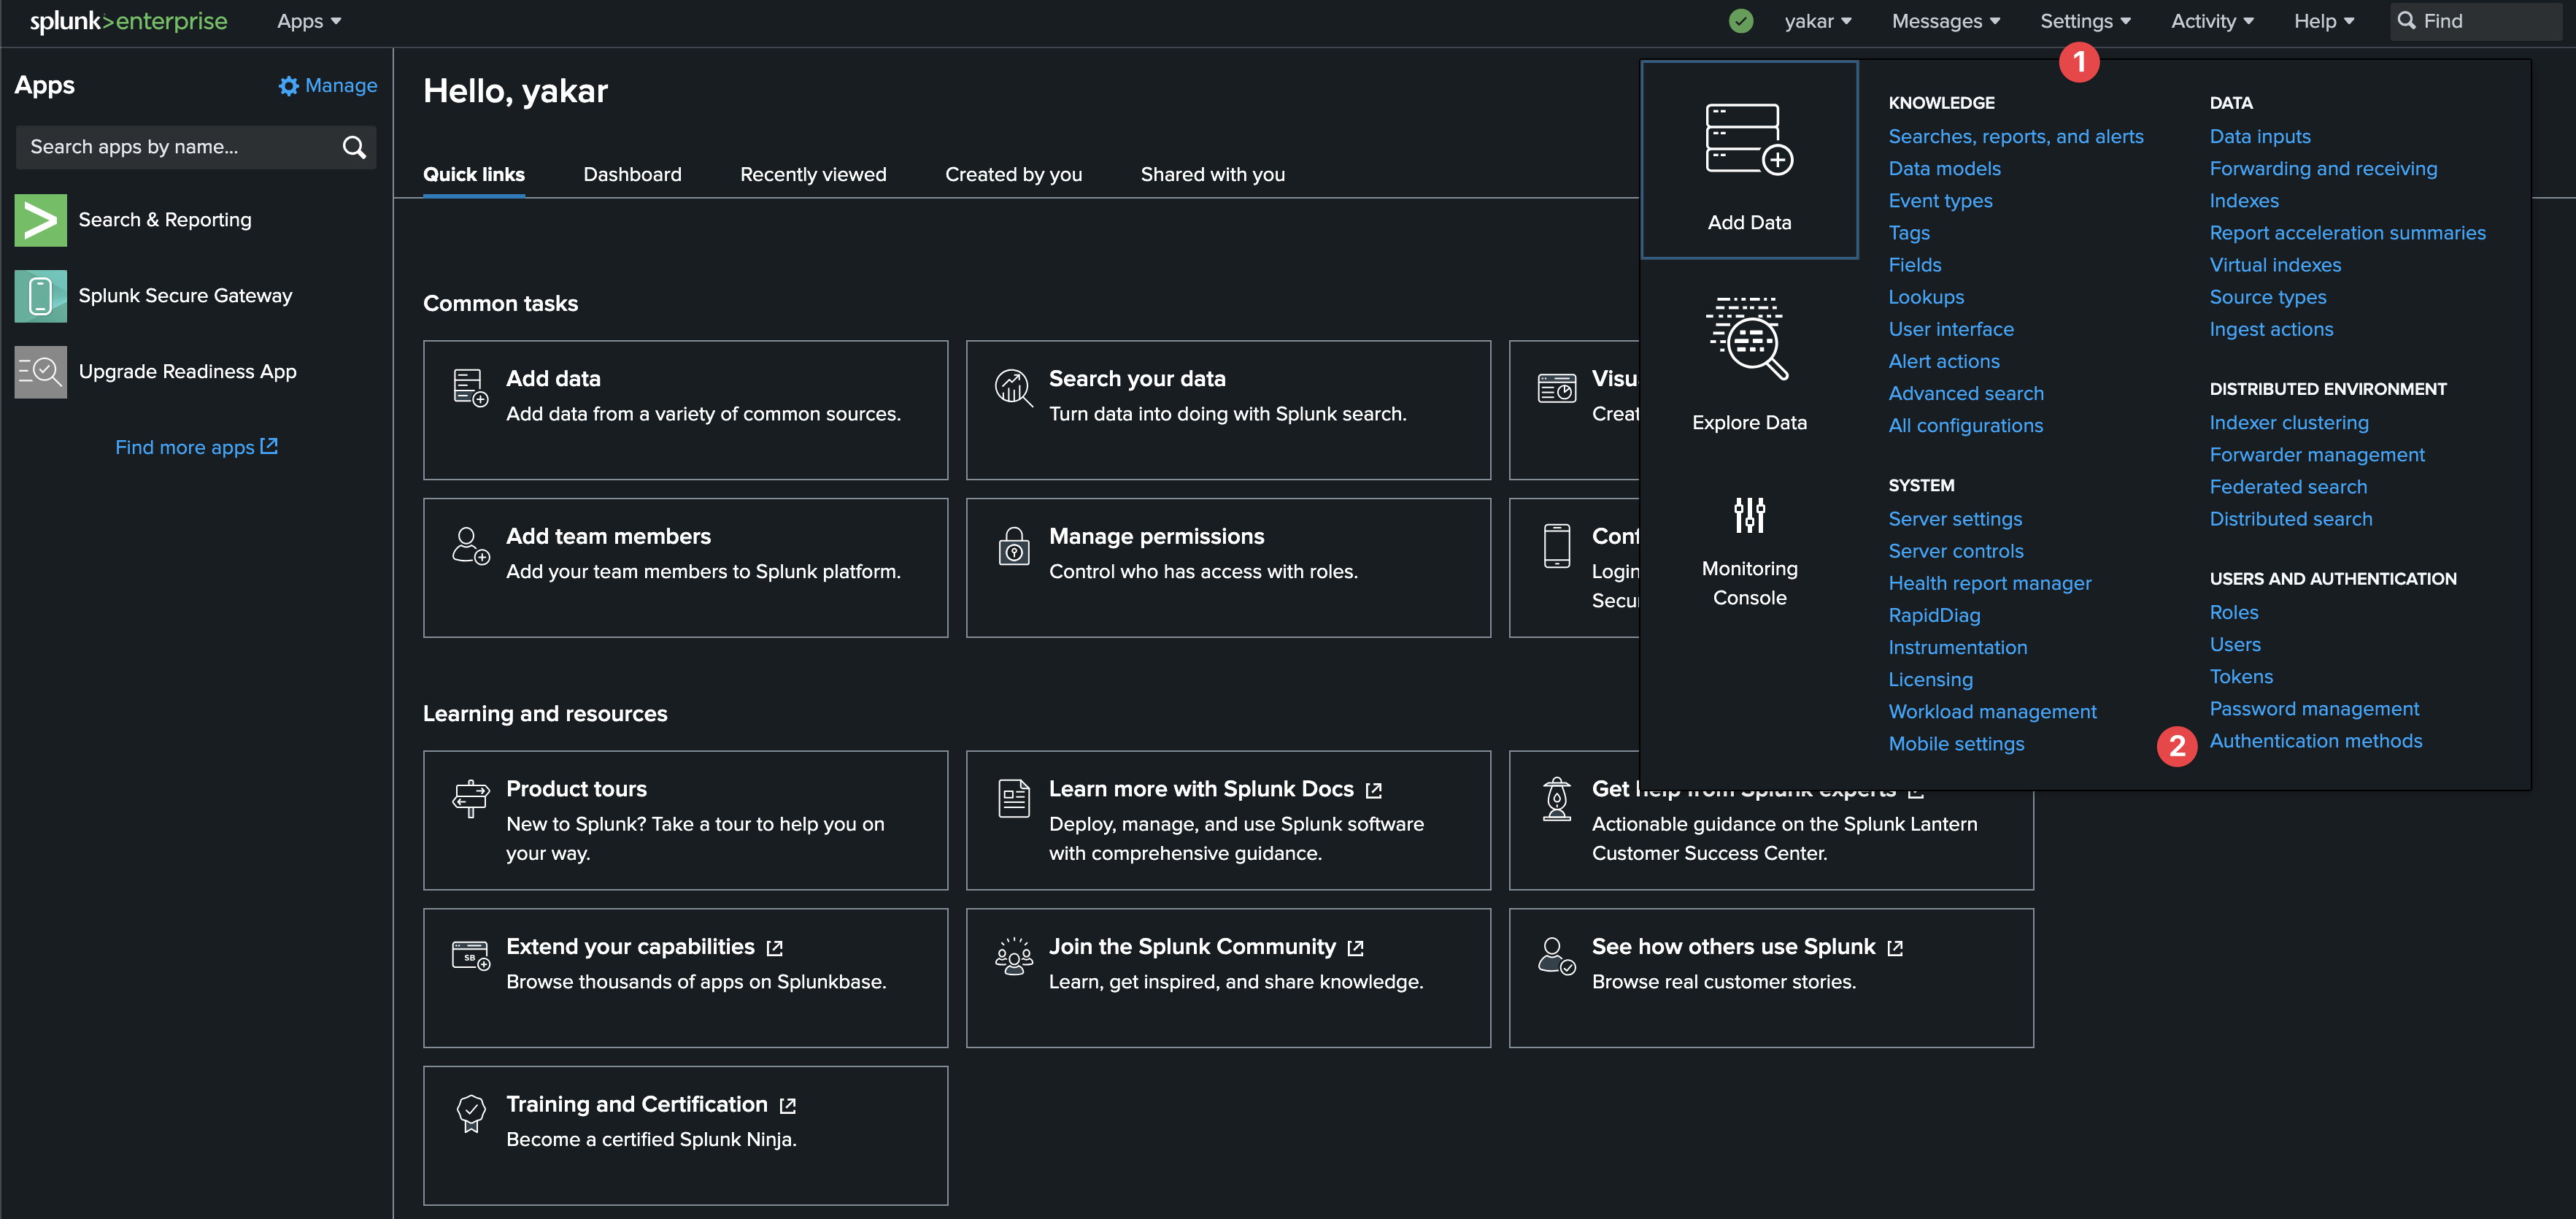Expand the Apps dropdown in top bar
The image size is (2576, 1219).
[x=308, y=21]
